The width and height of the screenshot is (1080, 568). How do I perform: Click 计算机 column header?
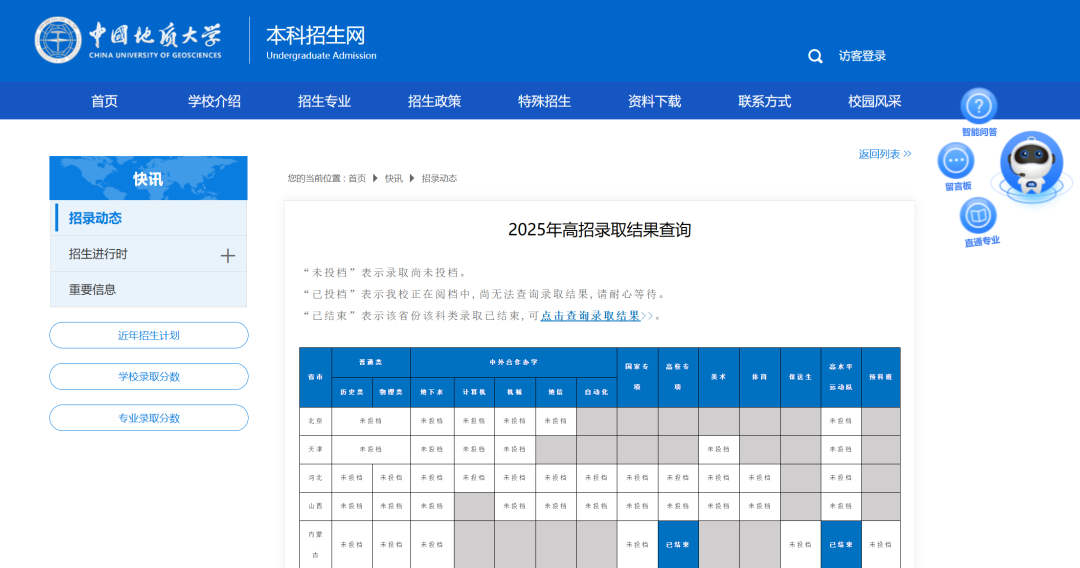point(474,392)
